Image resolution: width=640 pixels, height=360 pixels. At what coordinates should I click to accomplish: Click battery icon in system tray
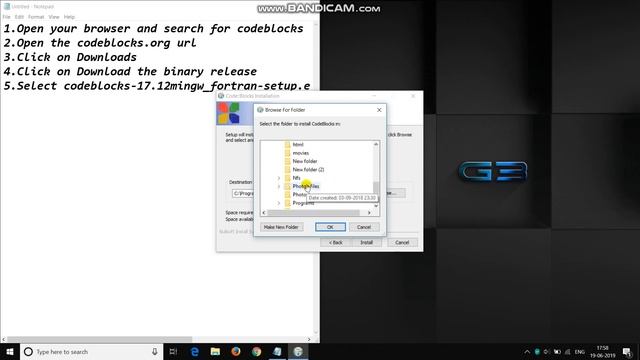coord(557,352)
